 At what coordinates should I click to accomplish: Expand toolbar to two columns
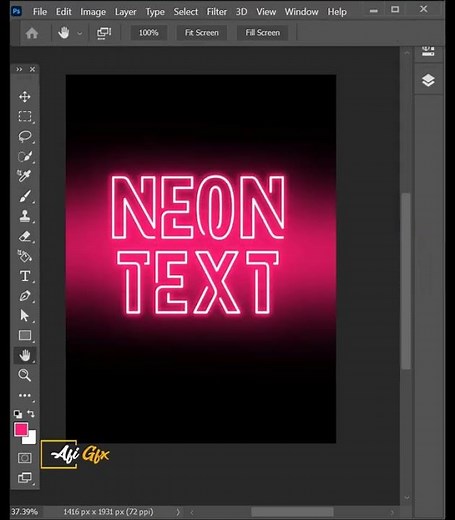19,69
